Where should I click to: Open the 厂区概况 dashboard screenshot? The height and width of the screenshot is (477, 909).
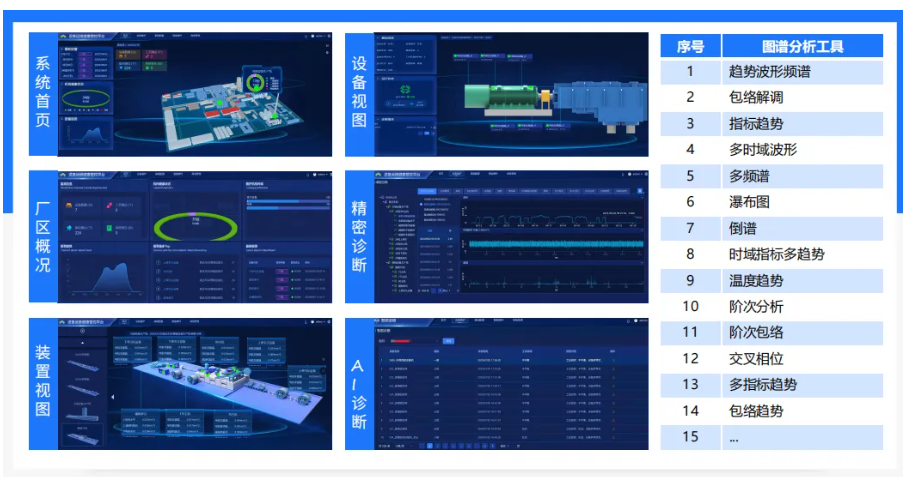pyautogui.click(x=195, y=236)
